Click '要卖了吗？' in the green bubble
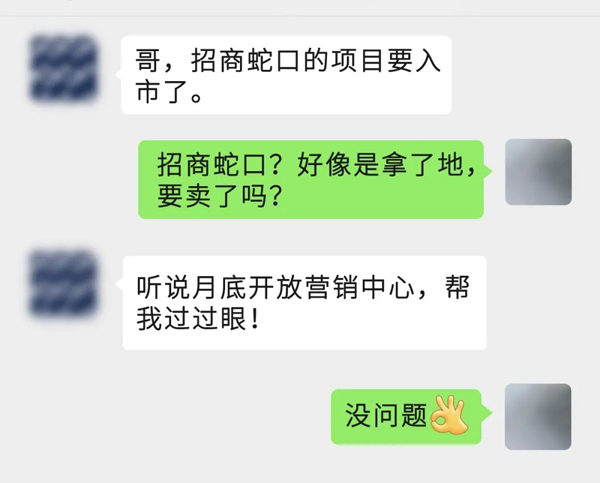The width and height of the screenshot is (600, 483). [220, 196]
